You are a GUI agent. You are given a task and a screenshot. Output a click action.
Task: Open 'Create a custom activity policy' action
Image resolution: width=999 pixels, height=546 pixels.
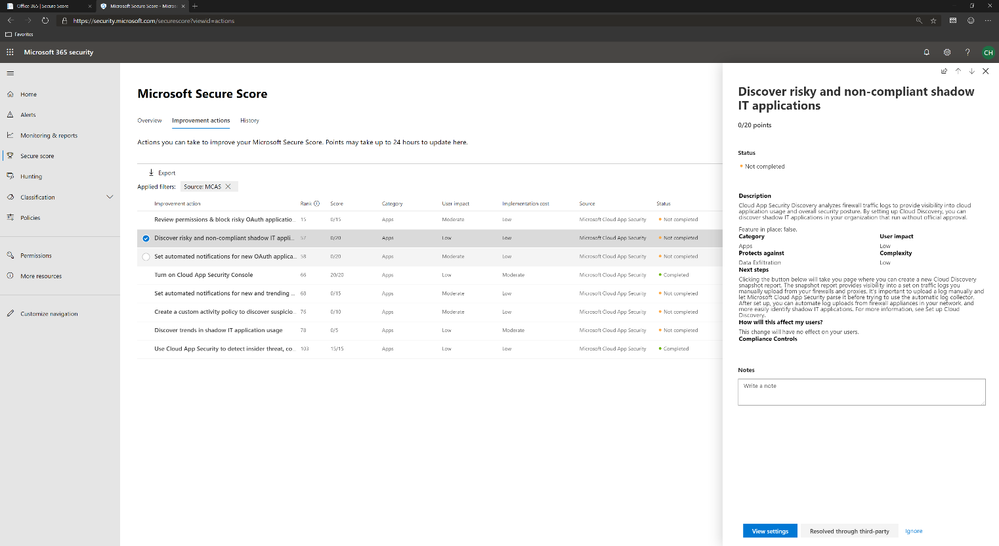coord(224,312)
